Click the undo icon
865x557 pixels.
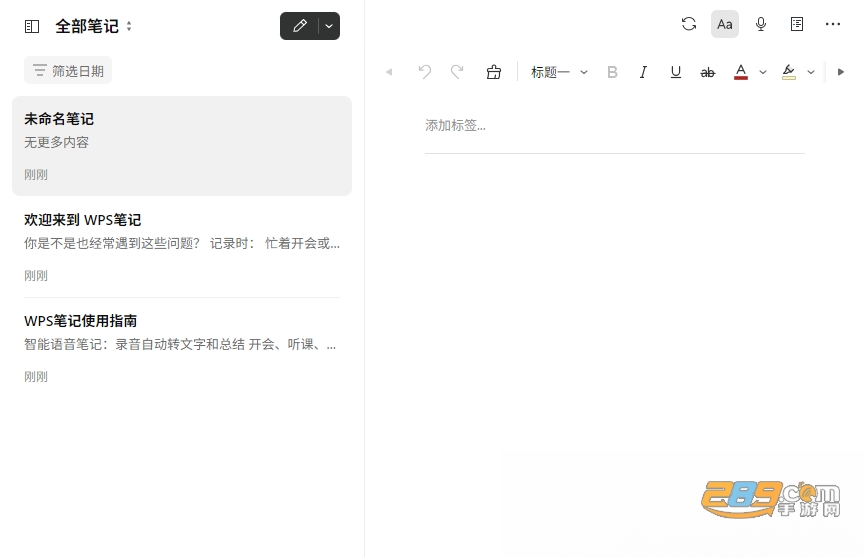[x=424, y=72]
